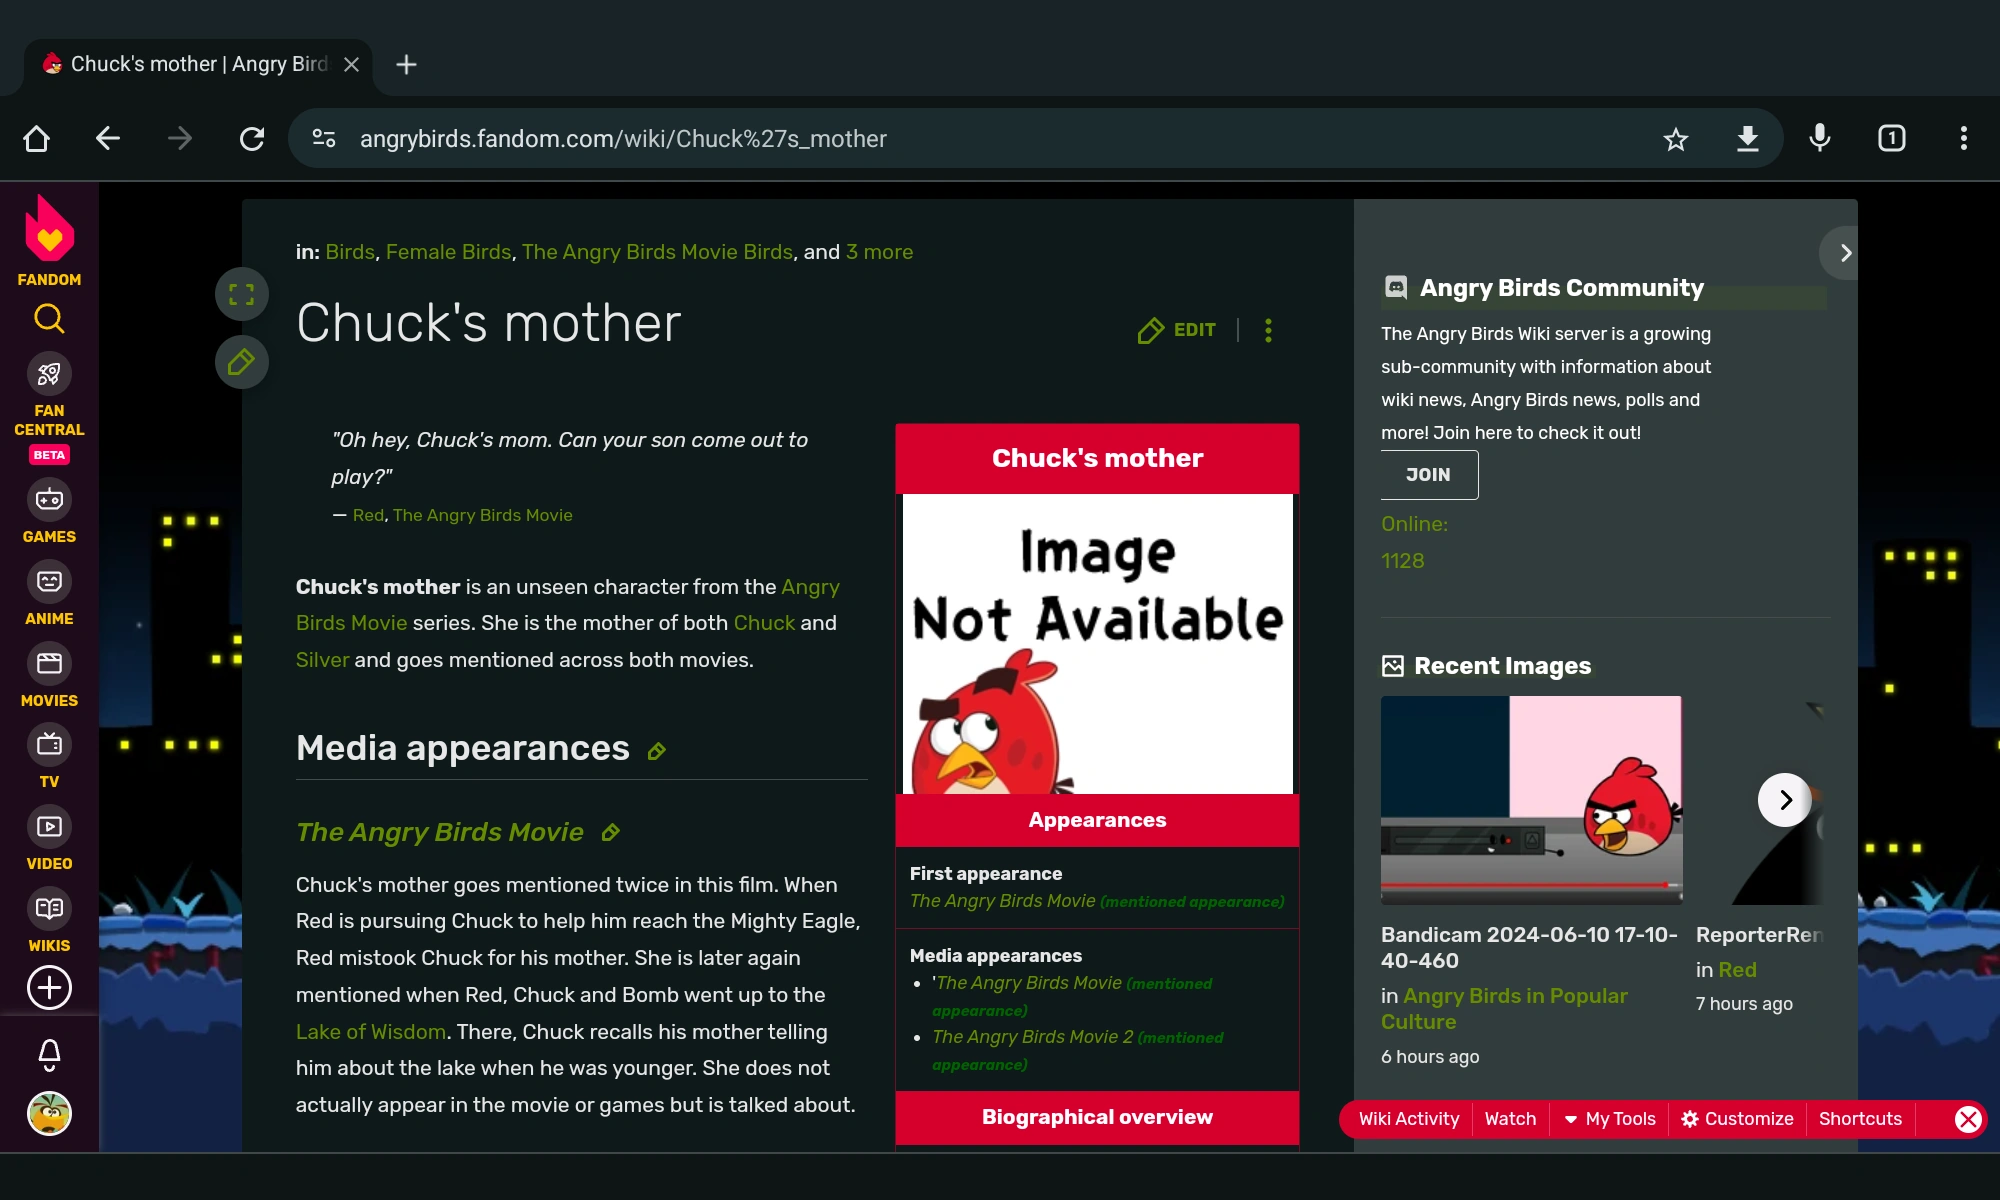Click the Bandicam recent image thumbnail

coord(1531,800)
